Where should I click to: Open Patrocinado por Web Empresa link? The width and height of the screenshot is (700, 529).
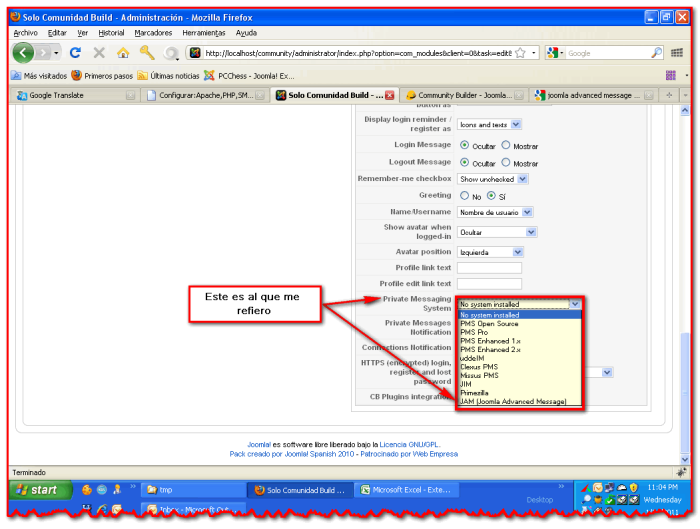tap(409, 454)
